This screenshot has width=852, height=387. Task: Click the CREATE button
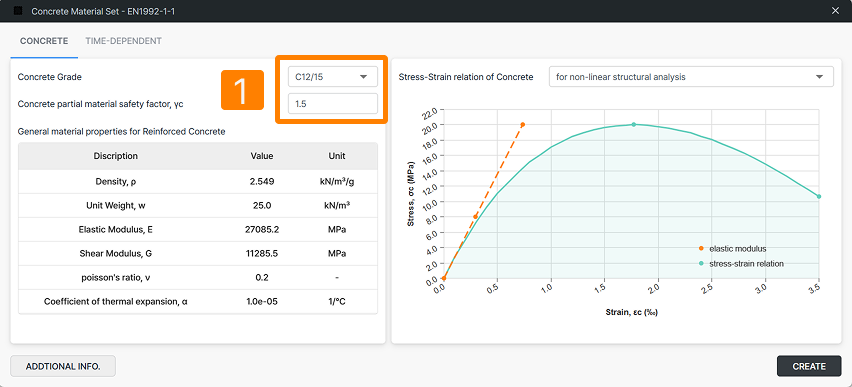(x=809, y=366)
